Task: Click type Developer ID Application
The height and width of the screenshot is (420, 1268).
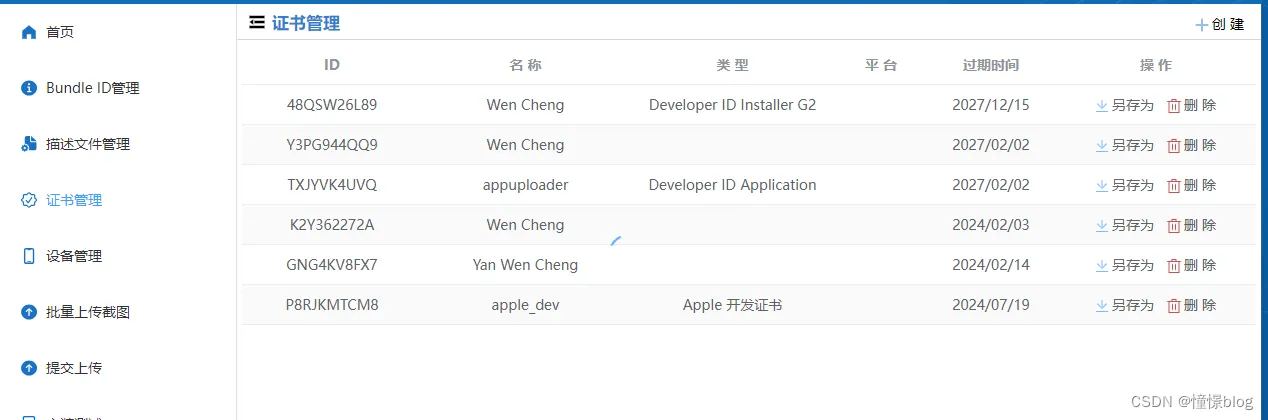Action: tap(732, 185)
